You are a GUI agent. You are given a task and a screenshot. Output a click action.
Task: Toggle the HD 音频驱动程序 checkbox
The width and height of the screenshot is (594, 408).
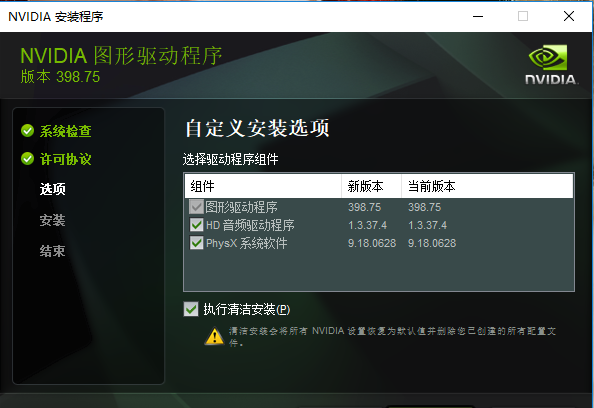click(x=196, y=225)
